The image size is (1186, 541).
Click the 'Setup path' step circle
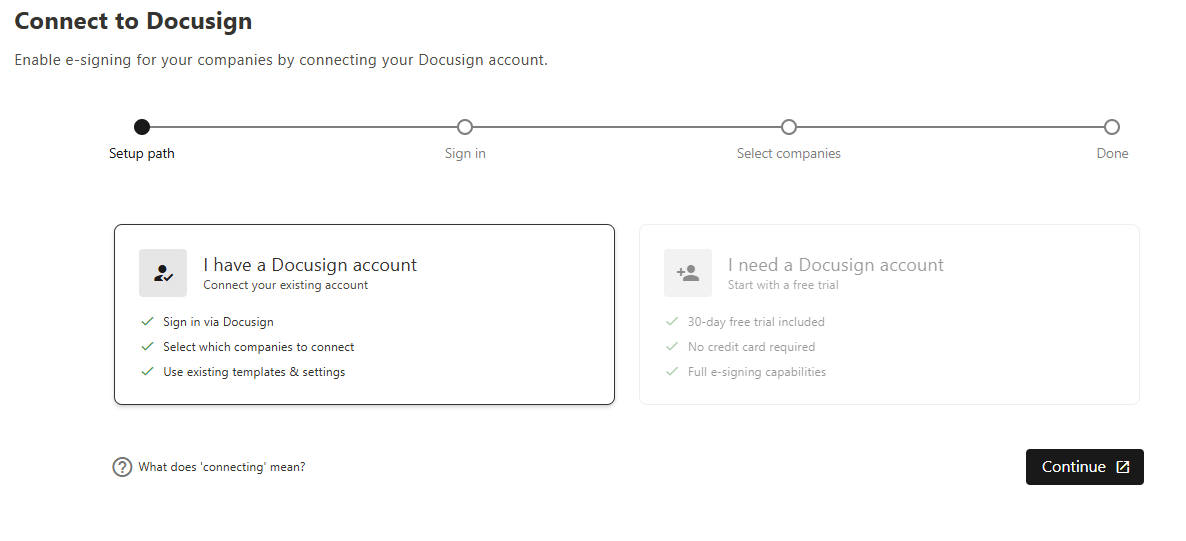tap(142, 127)
